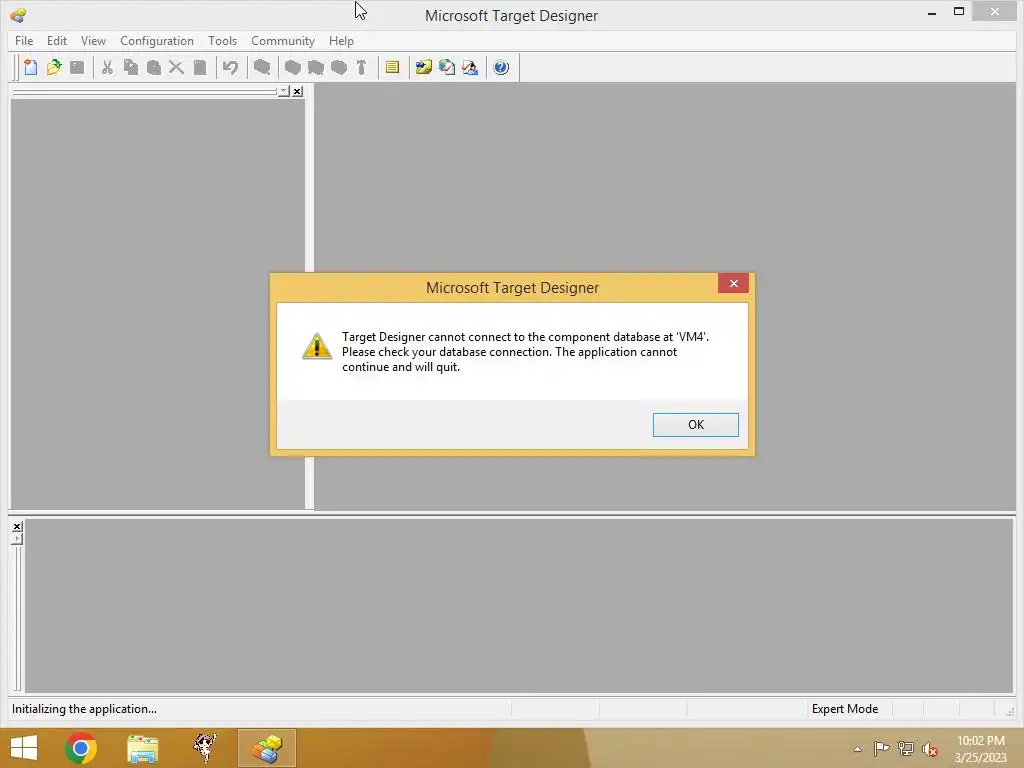
Task: Open the Windows Start button
Action: 24,748
